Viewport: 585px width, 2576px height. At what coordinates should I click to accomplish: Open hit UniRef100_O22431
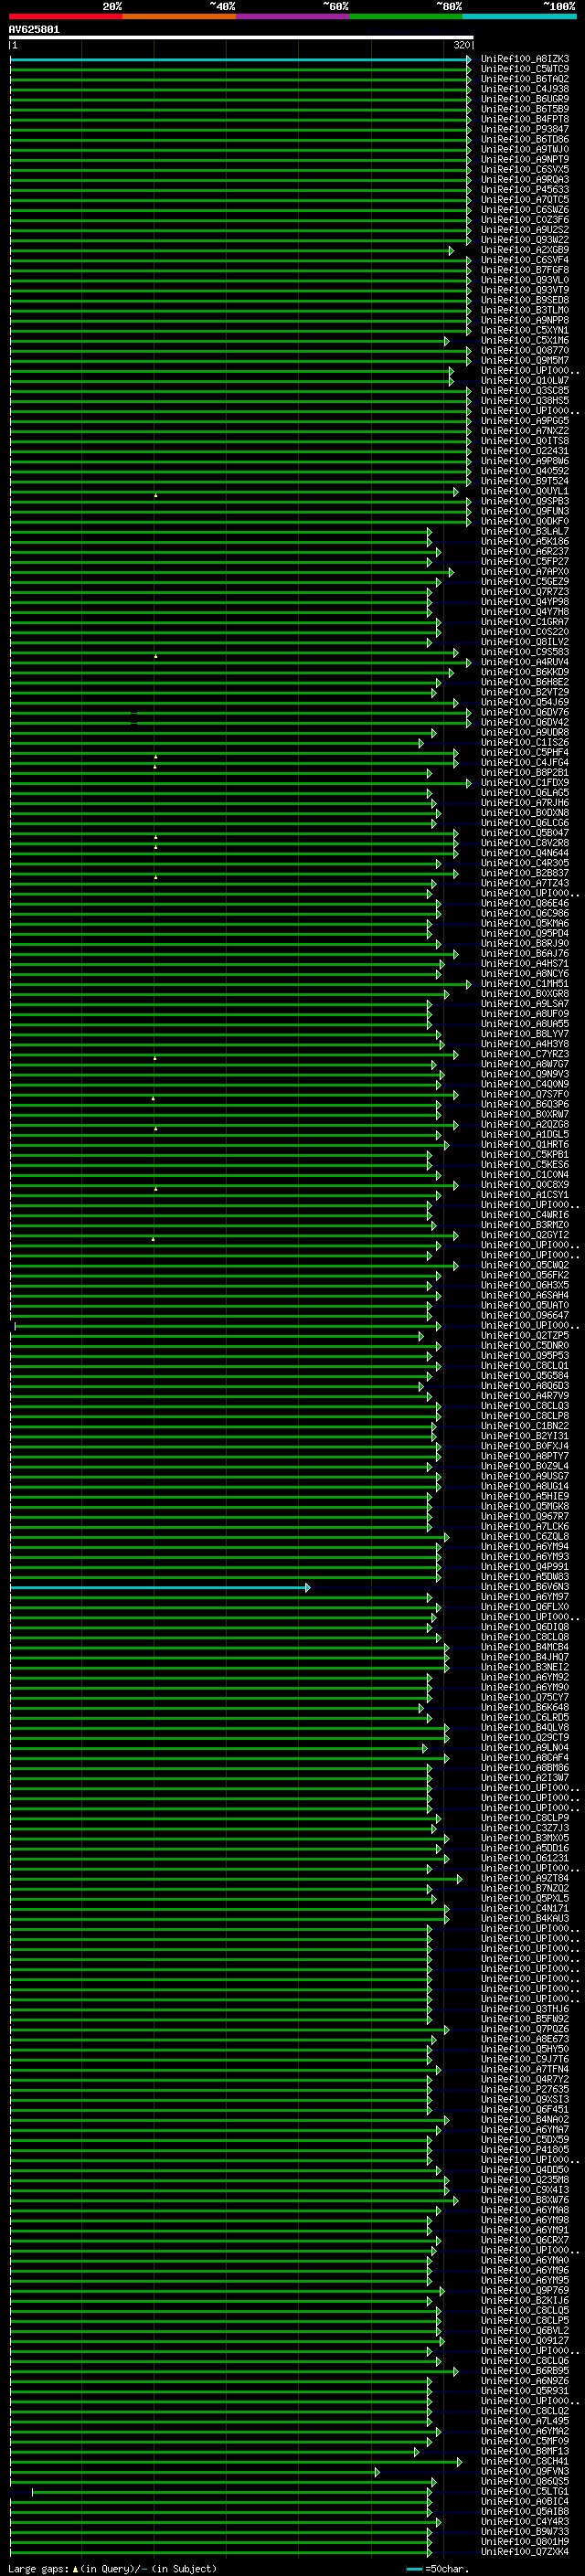525,451
